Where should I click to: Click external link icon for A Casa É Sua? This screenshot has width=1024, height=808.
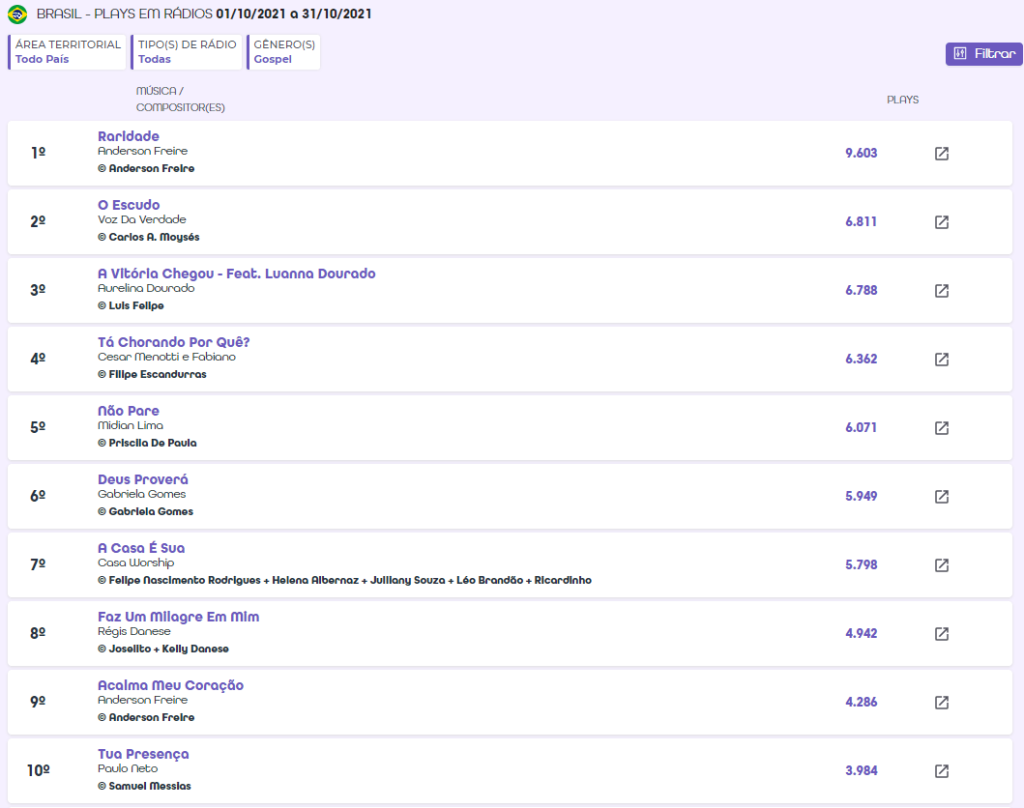pyautogui.click(x=941, y=565)
